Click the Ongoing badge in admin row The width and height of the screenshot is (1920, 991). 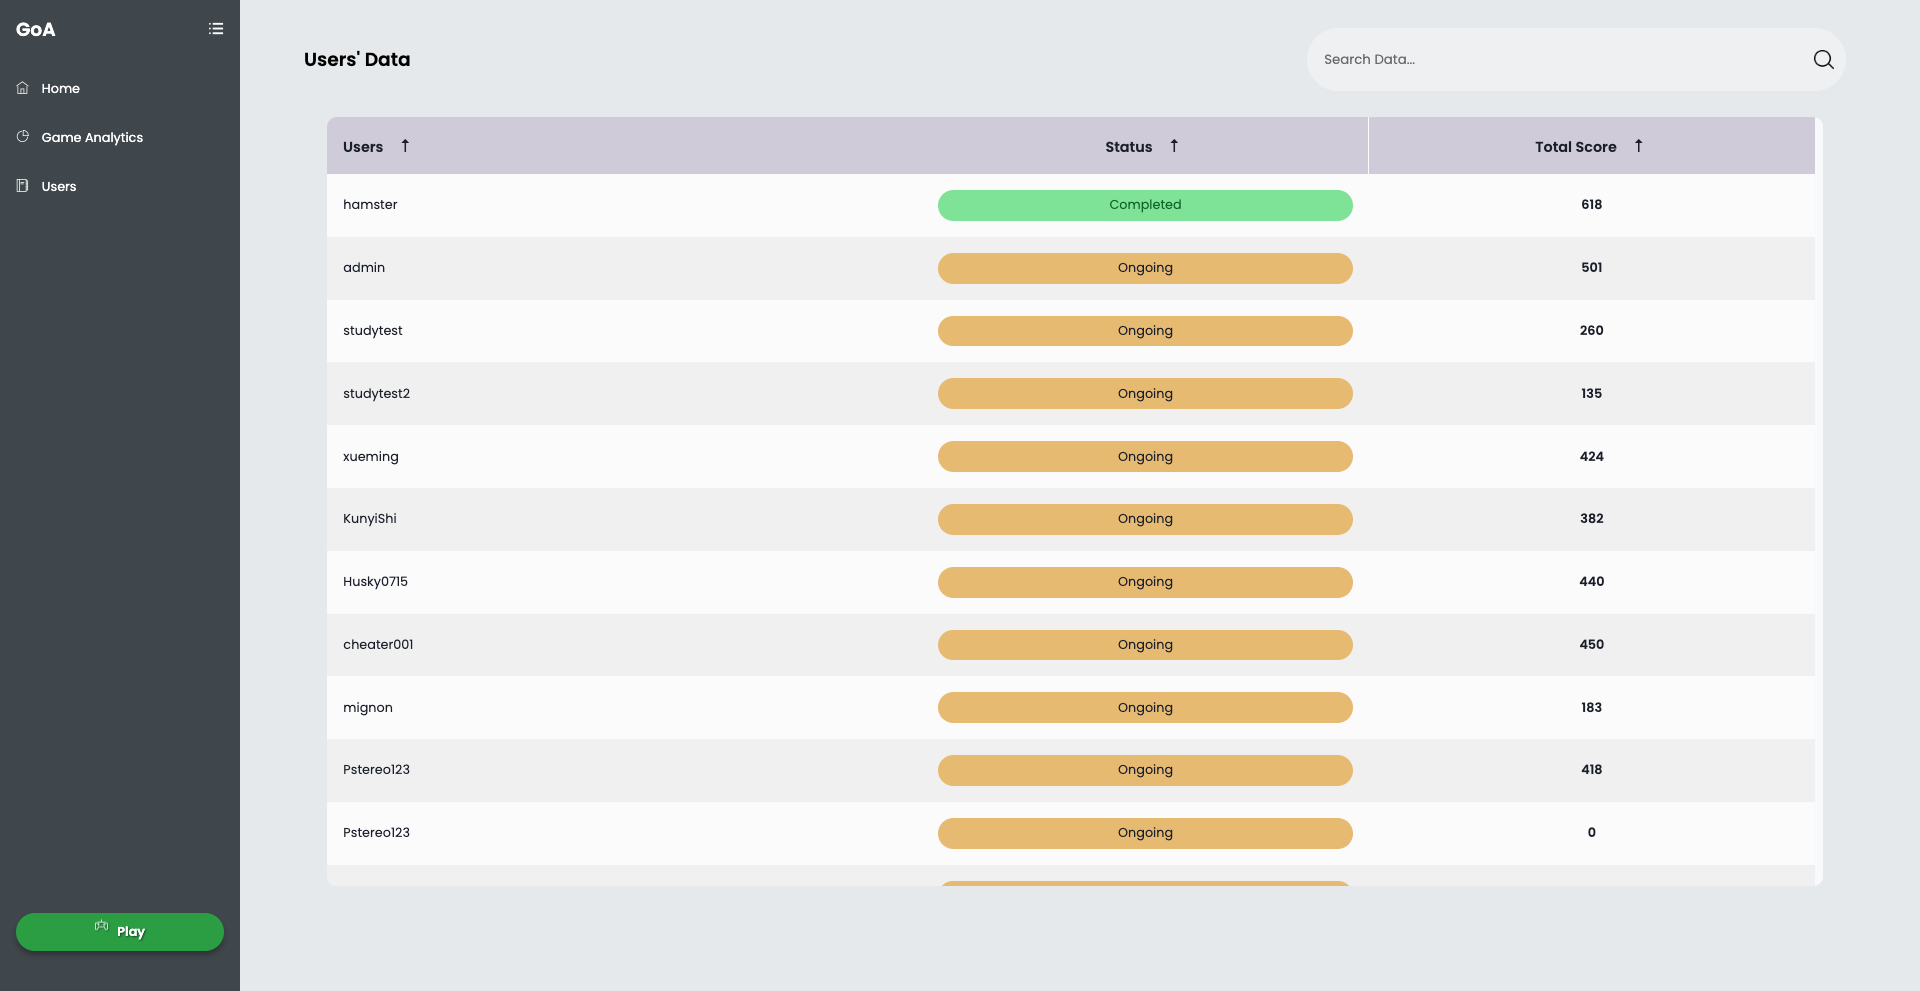point(1145,268)
